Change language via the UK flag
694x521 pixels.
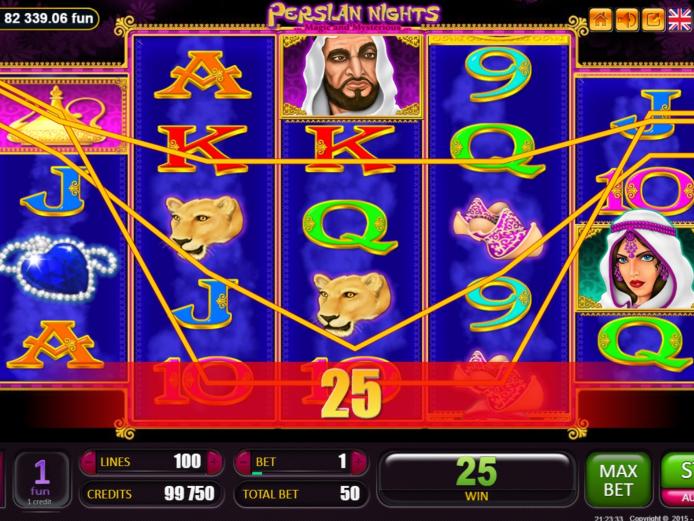tap(679, 20)
